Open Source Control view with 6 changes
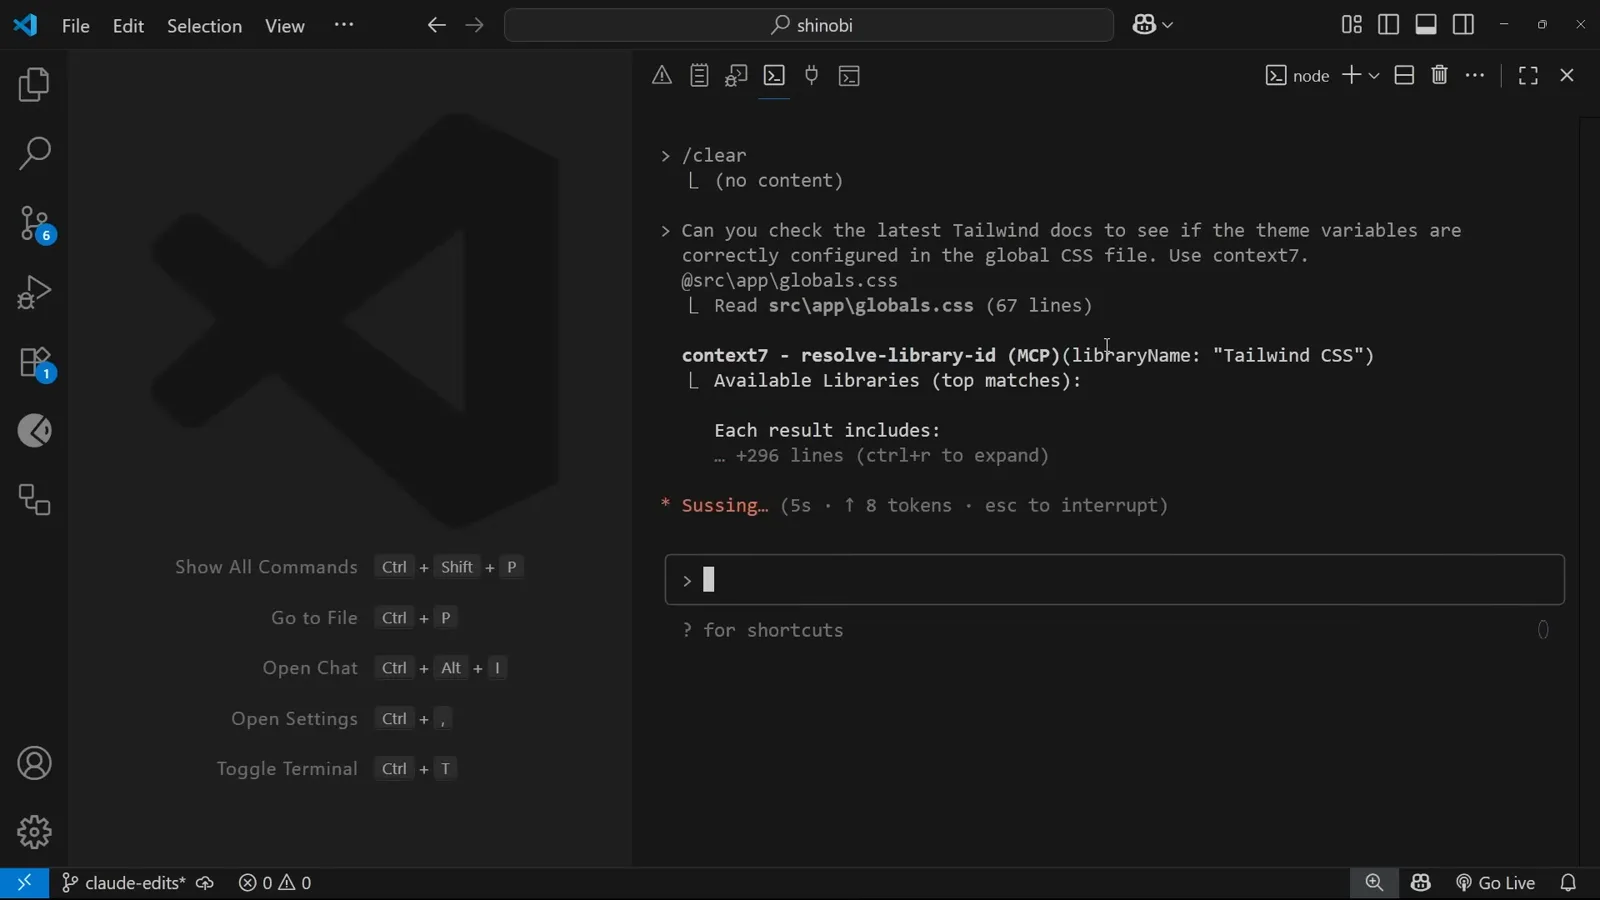Viewport: 1600px width, 900px height. (36, 224)
